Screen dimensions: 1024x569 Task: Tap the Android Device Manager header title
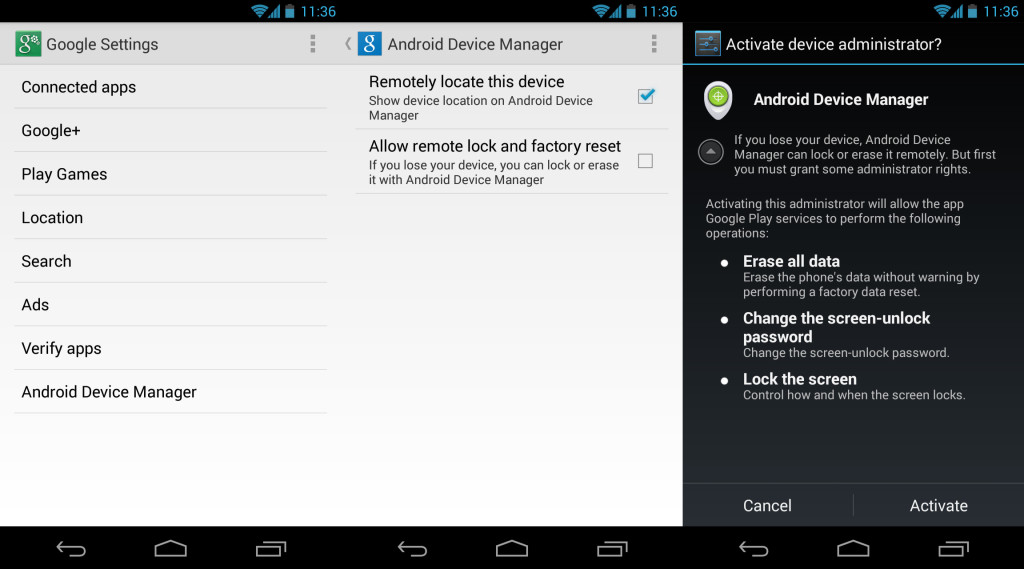coord(475,44)
